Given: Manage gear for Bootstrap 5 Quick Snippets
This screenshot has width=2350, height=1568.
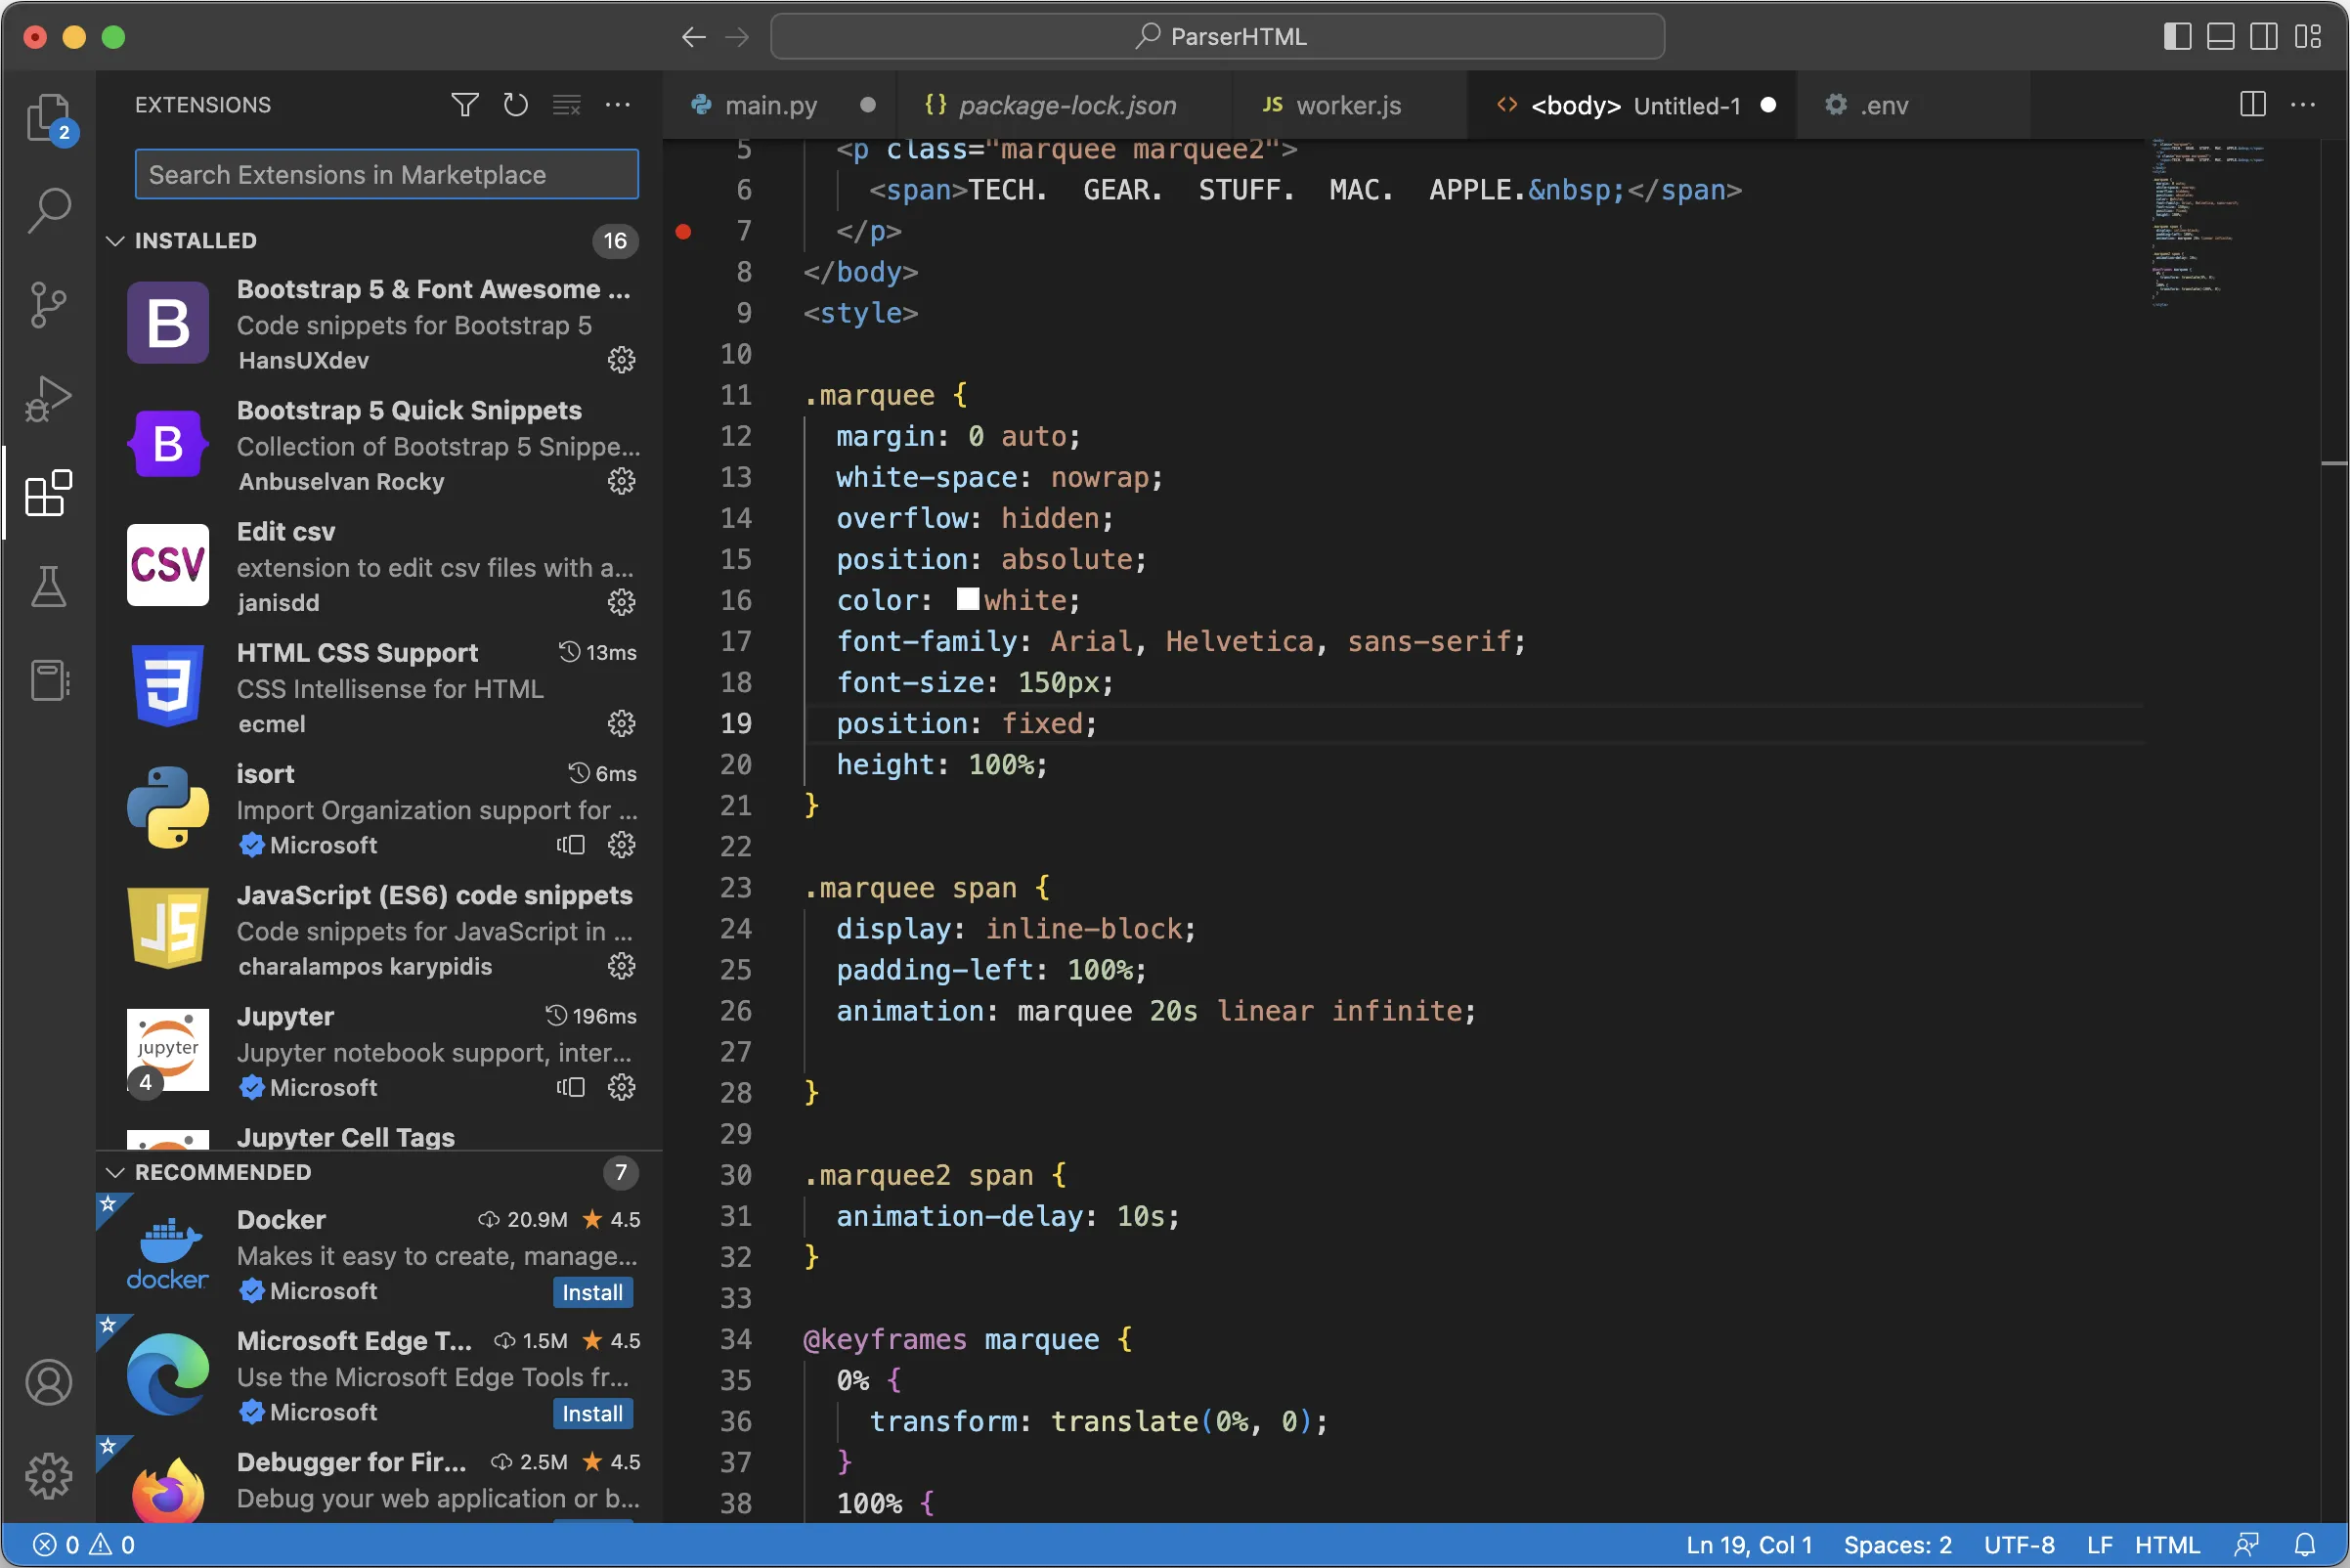Looking at the screenshot, I should pyautogui.click(x=622, y=481).
